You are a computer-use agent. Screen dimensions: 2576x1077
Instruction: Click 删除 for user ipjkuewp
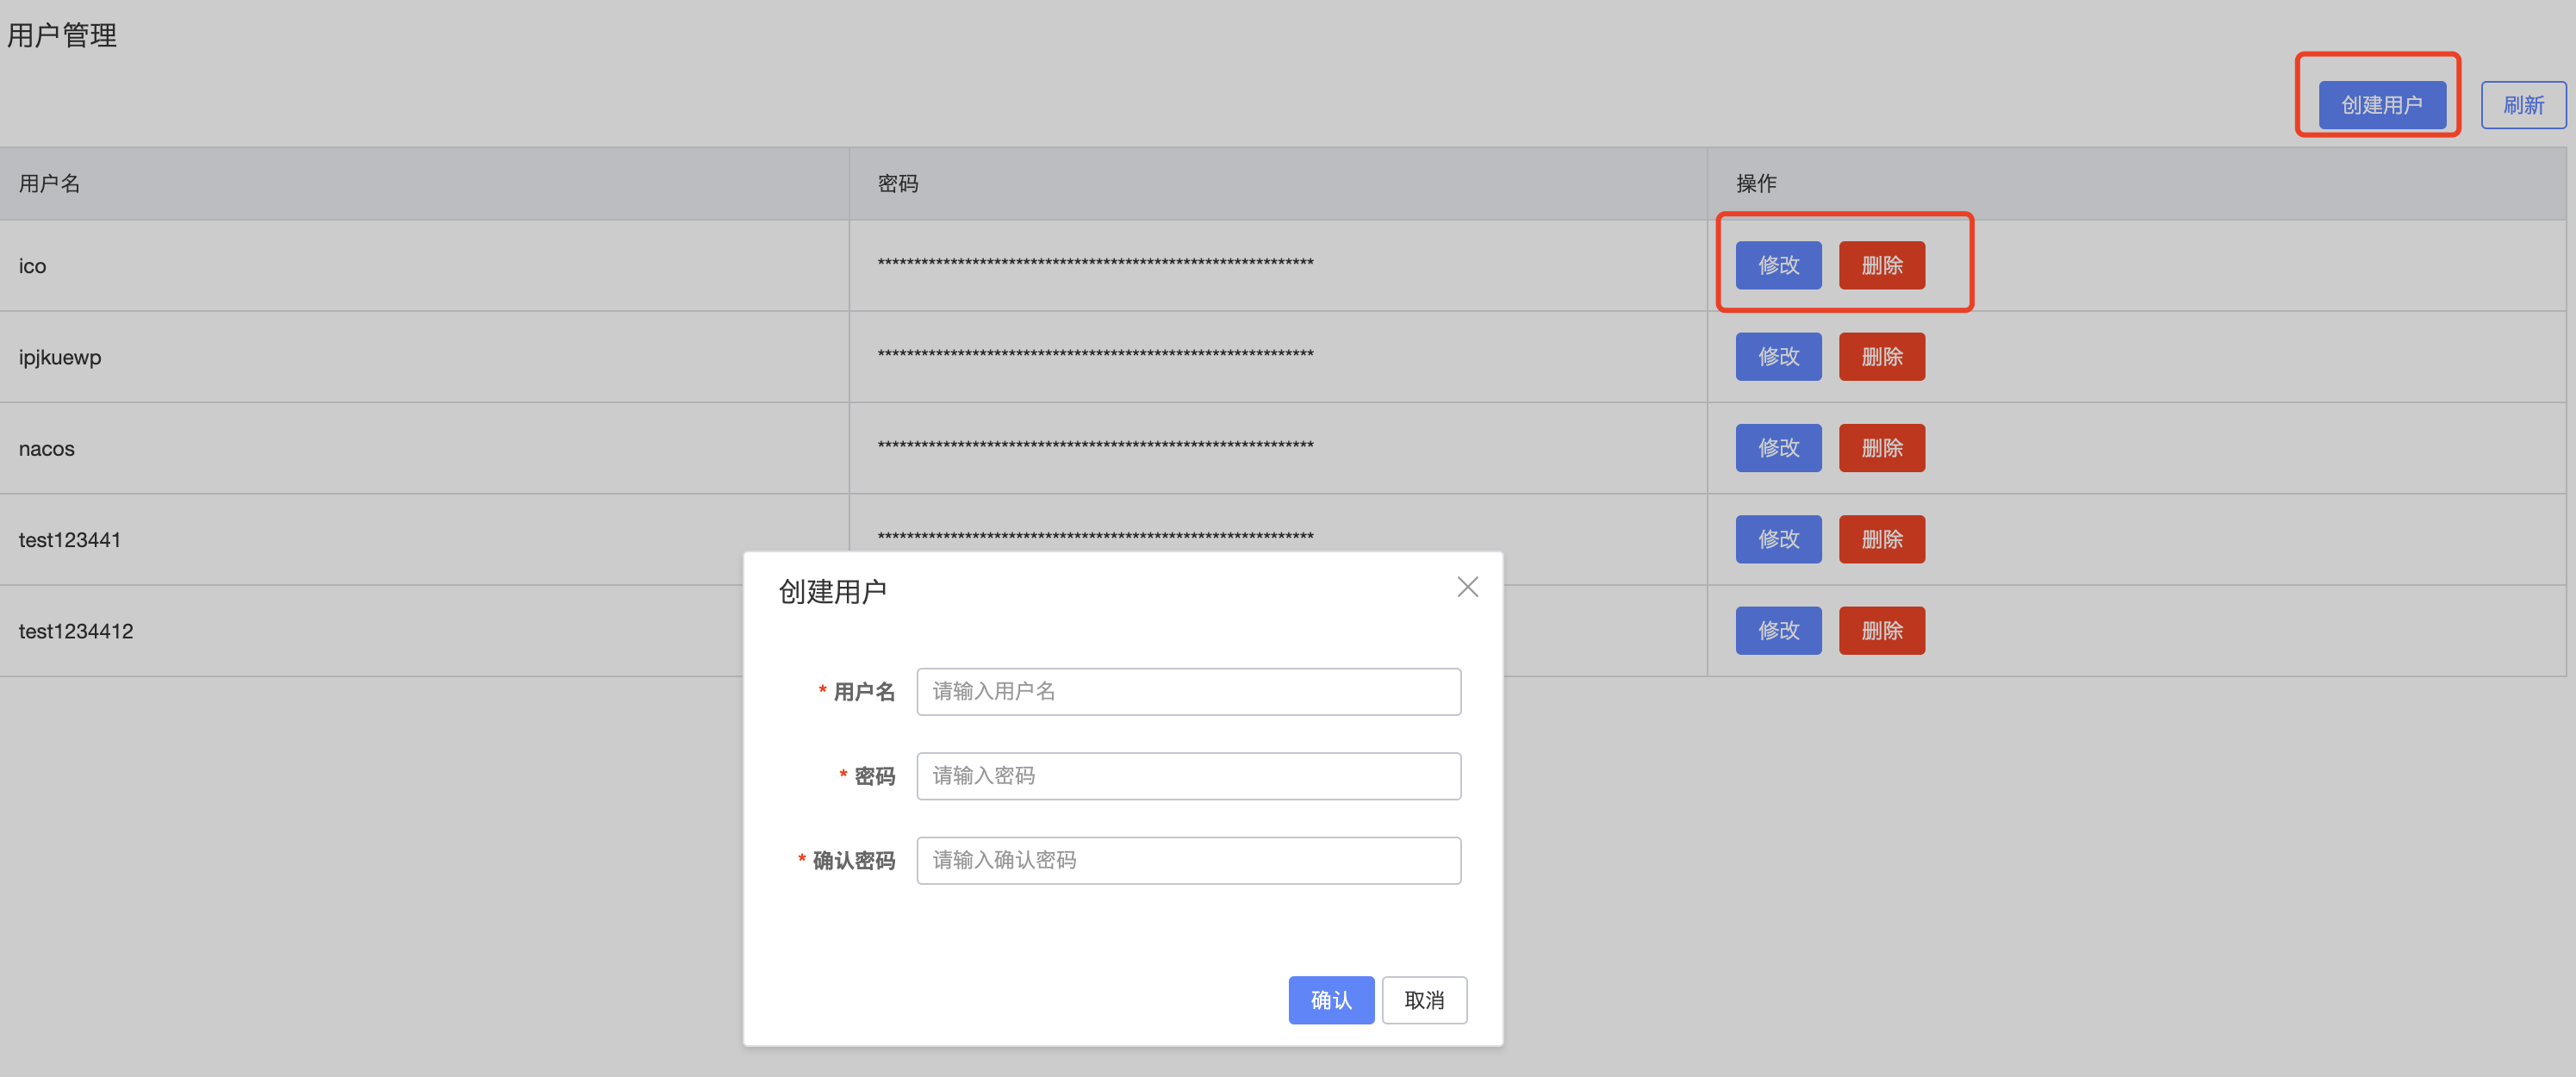pos(1881,357)
